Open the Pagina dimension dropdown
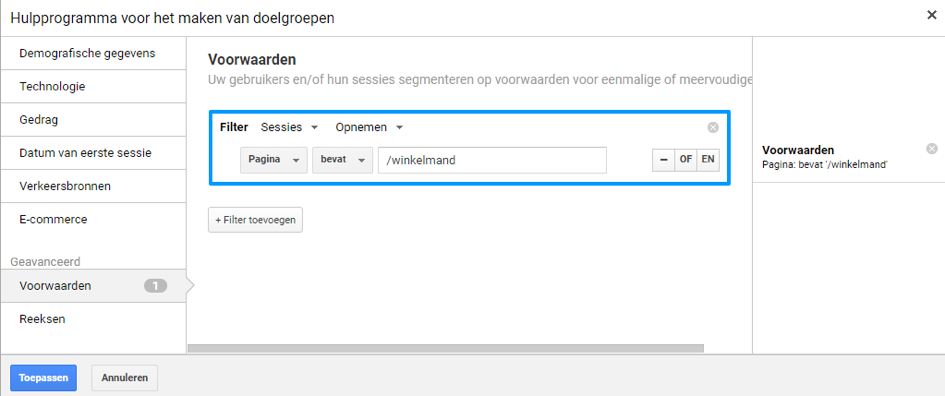This screenshot has width=945, height=396. tap(274, 160)
